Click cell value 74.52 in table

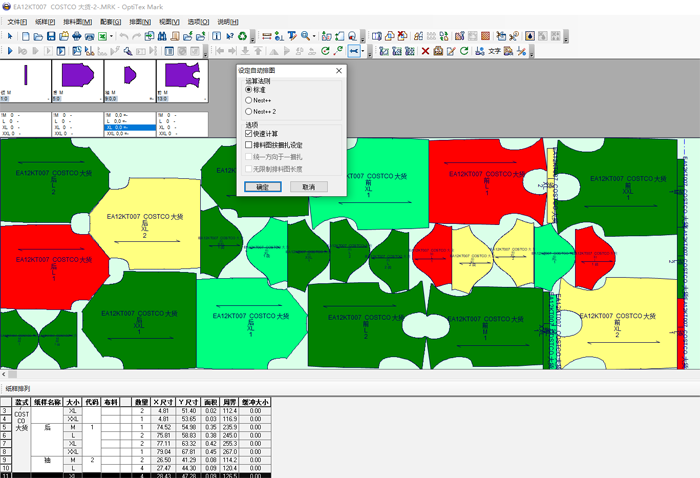click(164, 427)
